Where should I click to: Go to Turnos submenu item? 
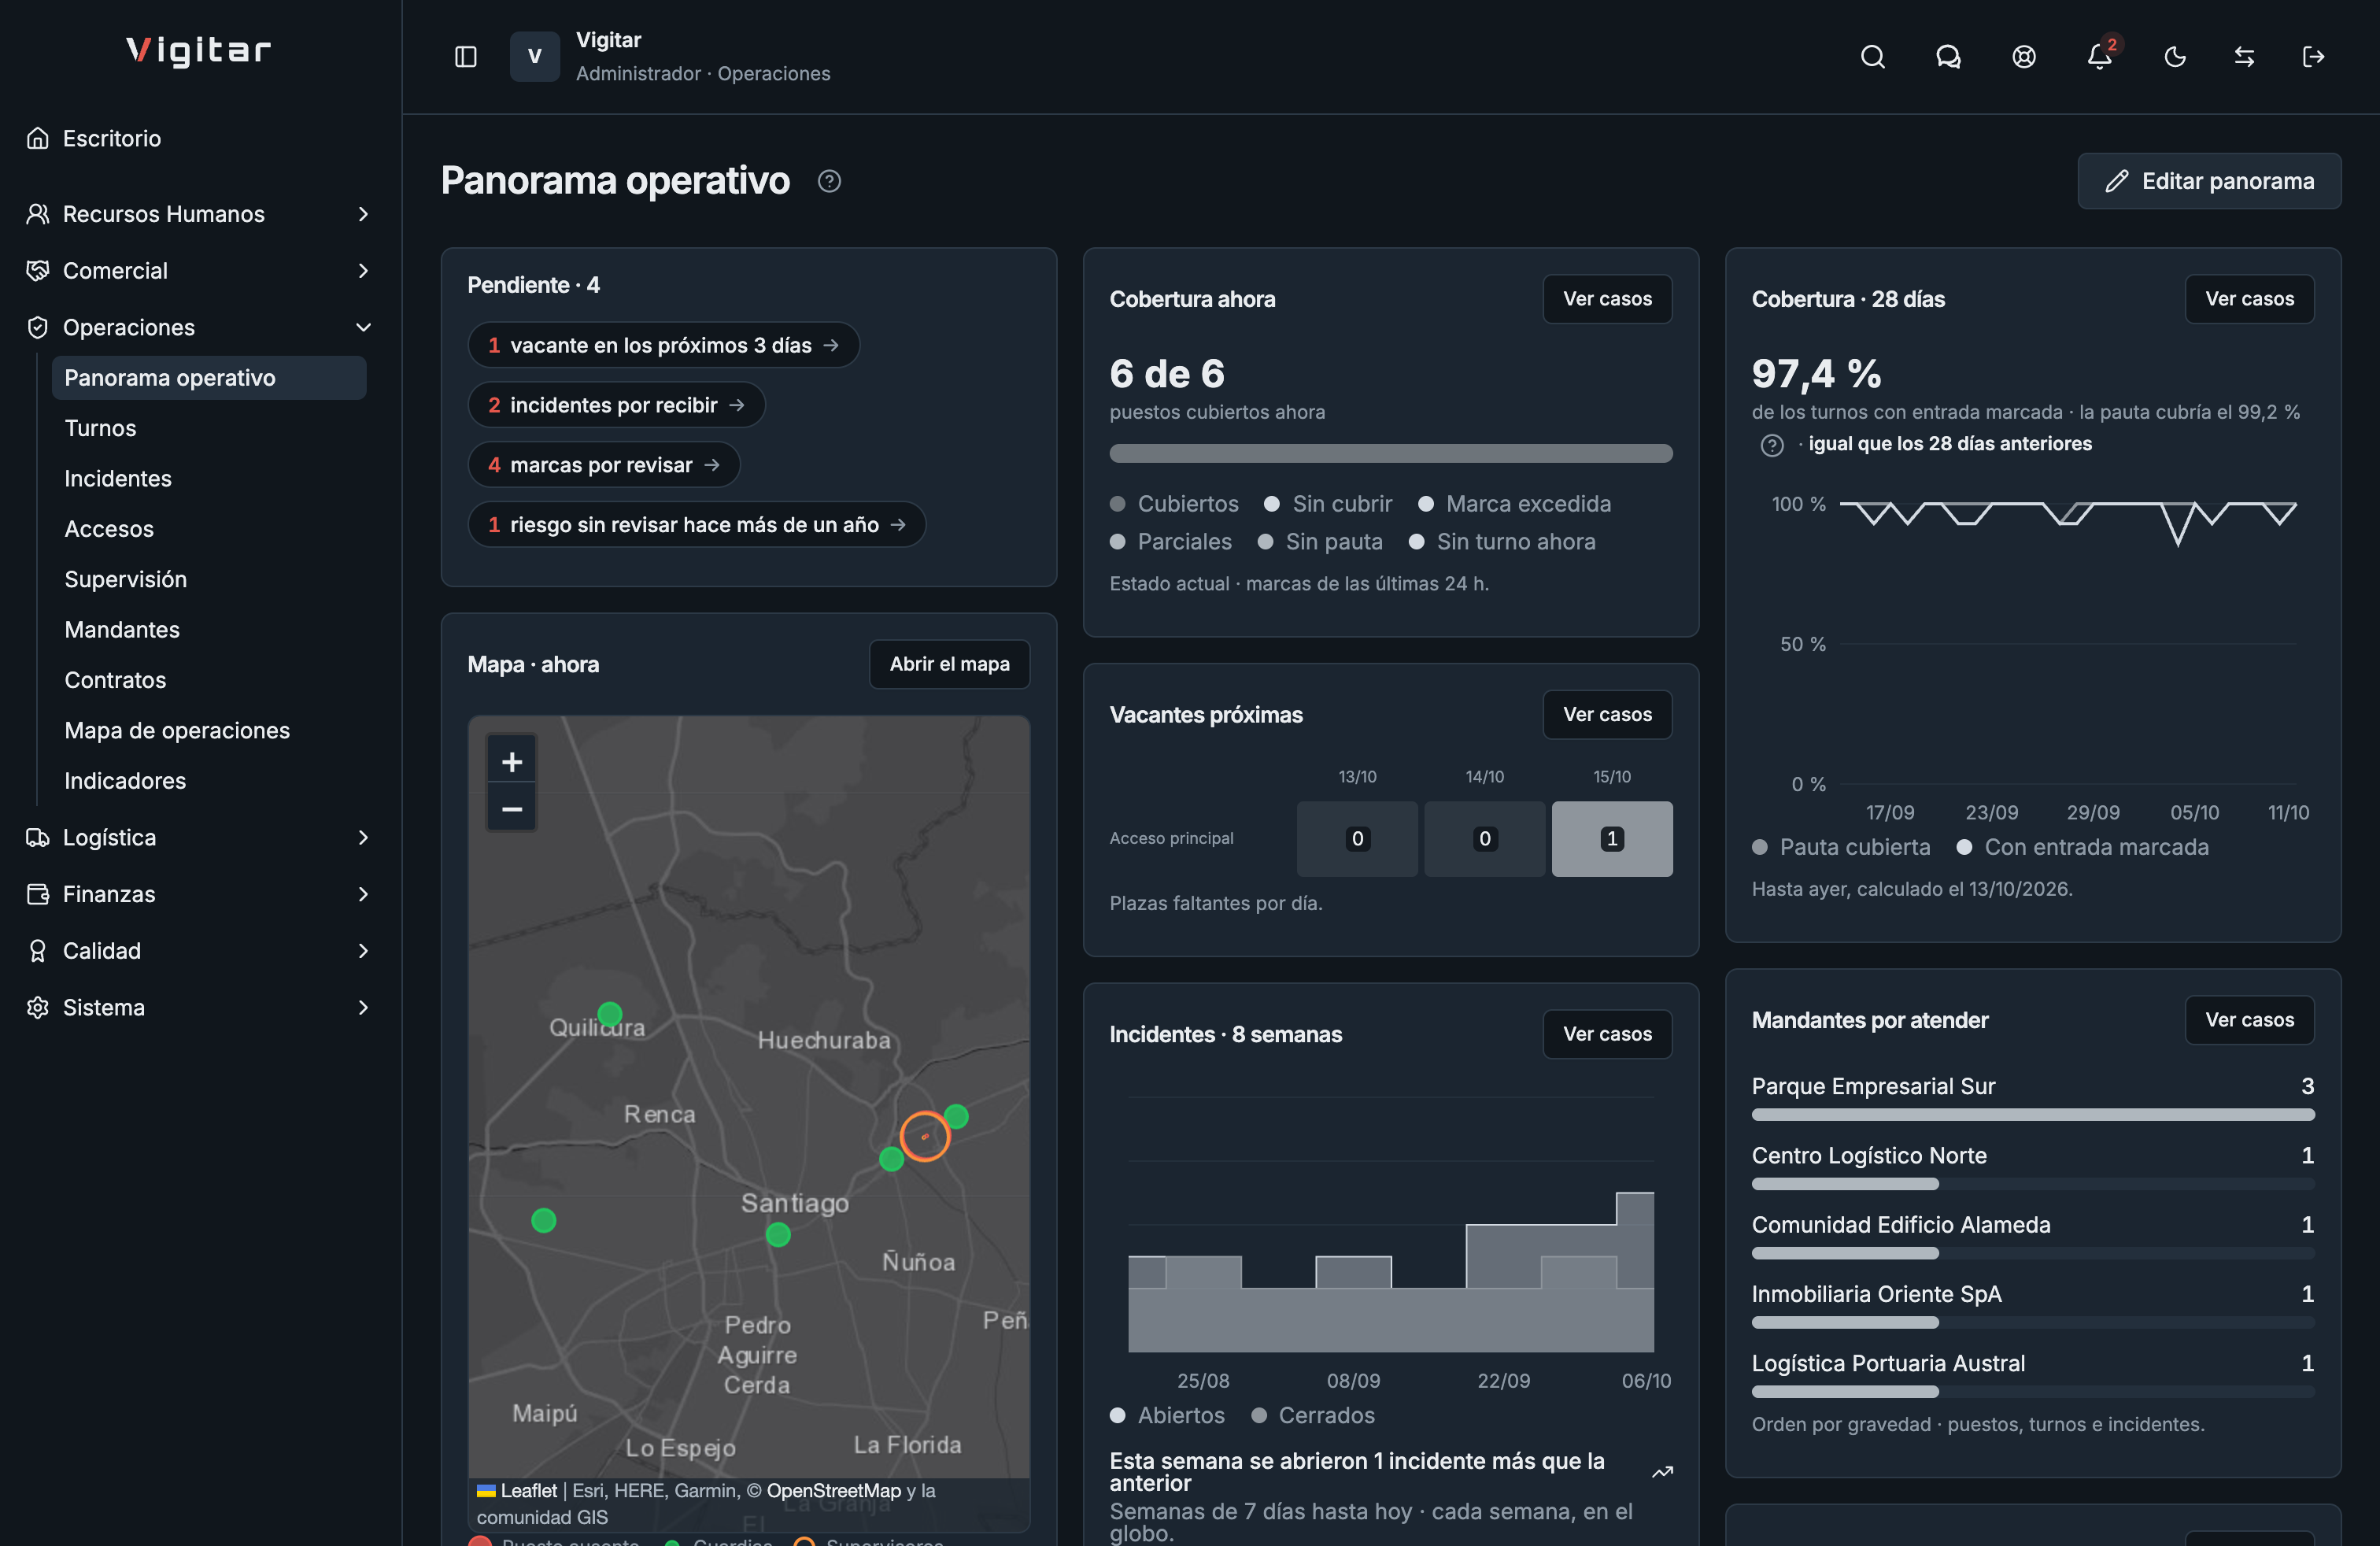[209, 428]
